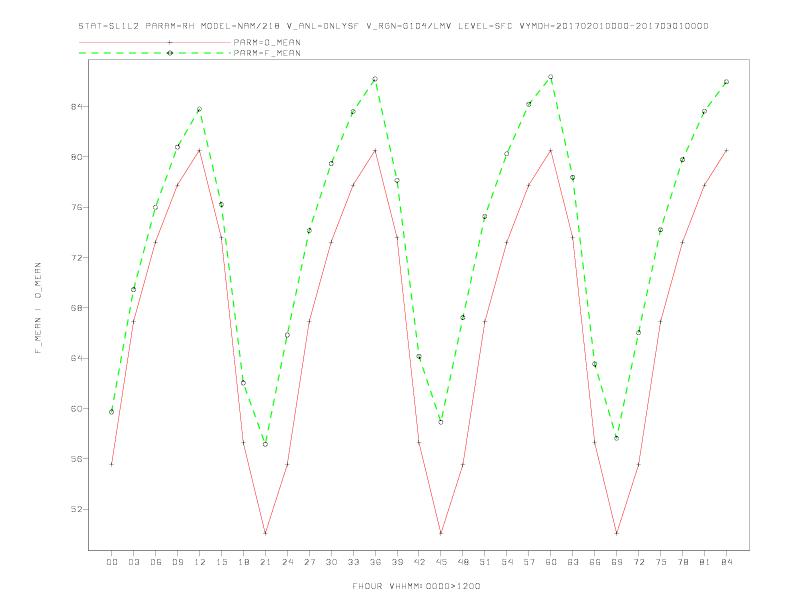Image resolution: width=792 pixels, height=612 pixels.
Task: Click the x-axis tick label 15
Action: [221, 562]
